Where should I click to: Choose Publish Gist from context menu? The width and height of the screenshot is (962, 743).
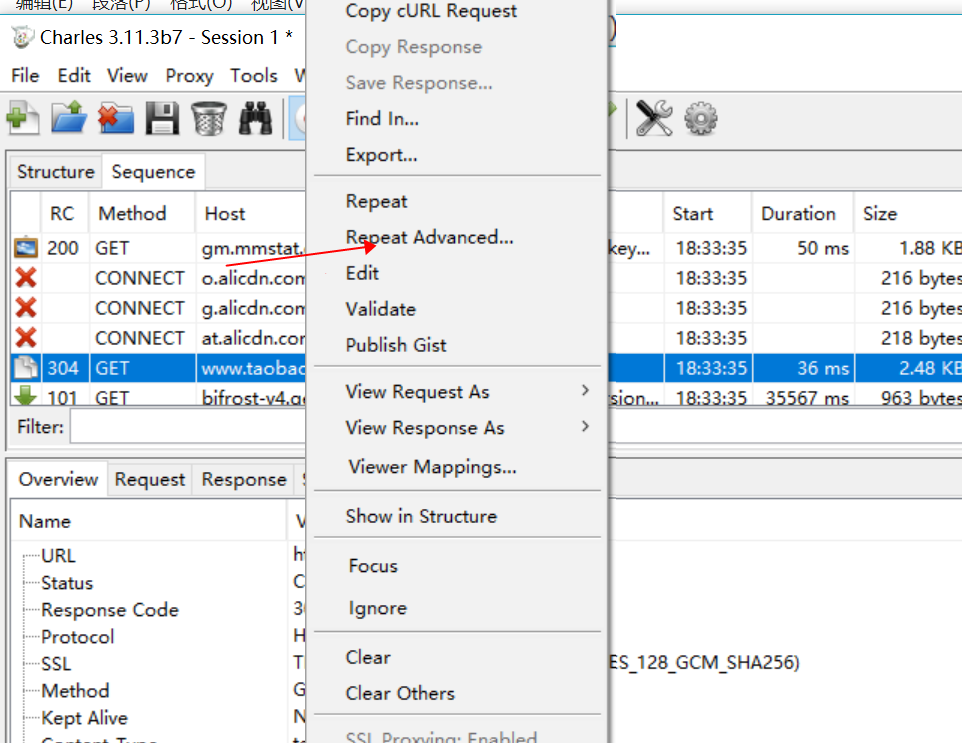point(396,345)
